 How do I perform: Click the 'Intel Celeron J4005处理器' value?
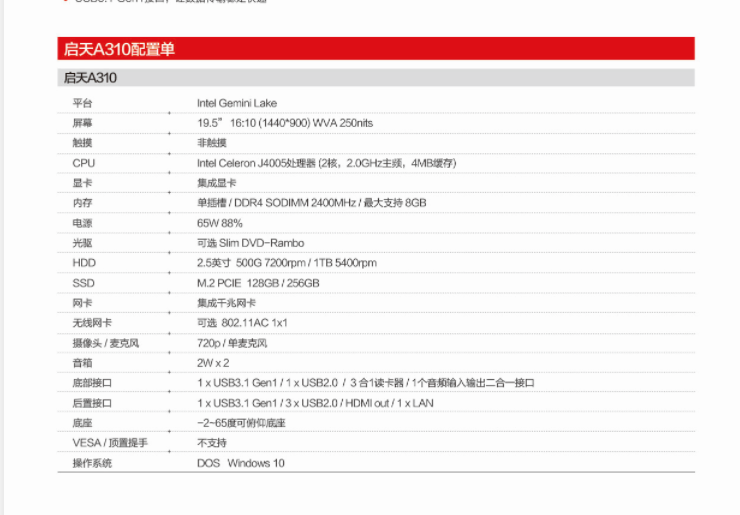coord(256,163)
